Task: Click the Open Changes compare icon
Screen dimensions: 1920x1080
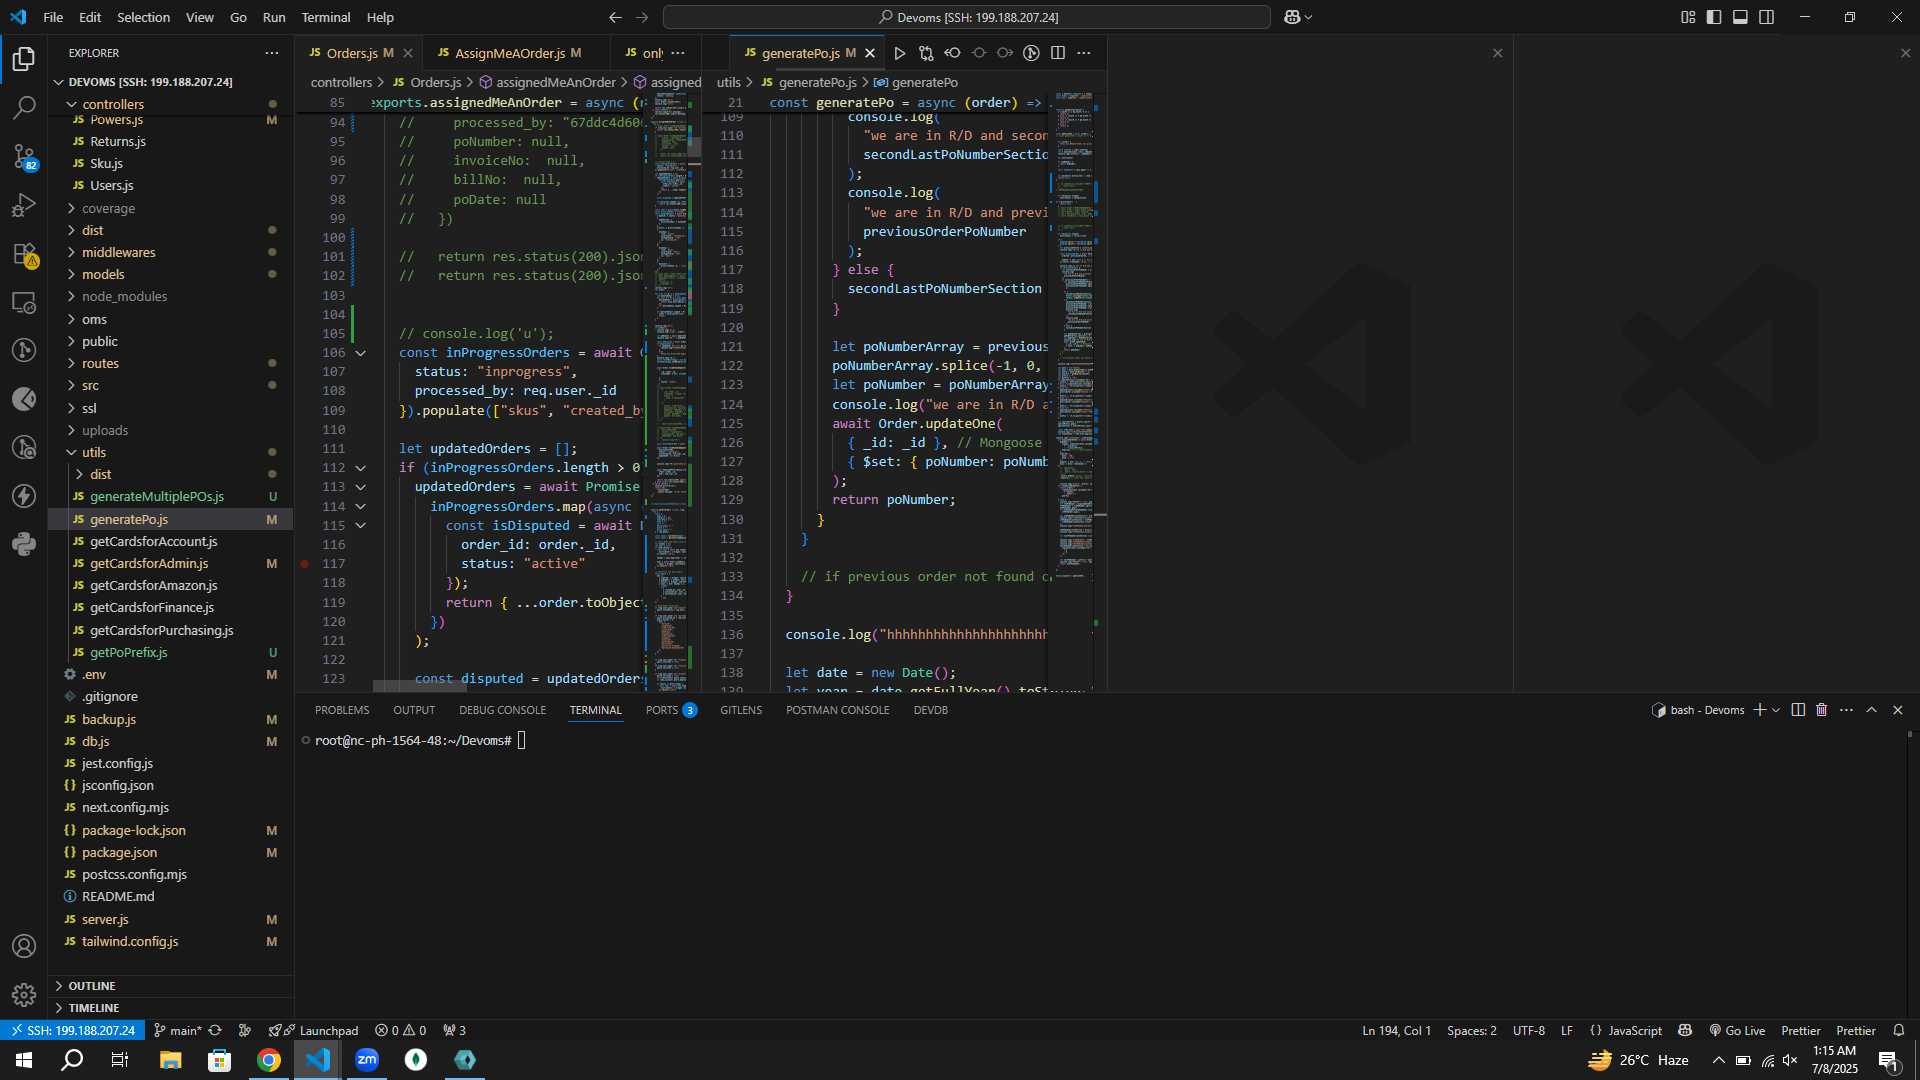Action: click(x=926, y=53)
